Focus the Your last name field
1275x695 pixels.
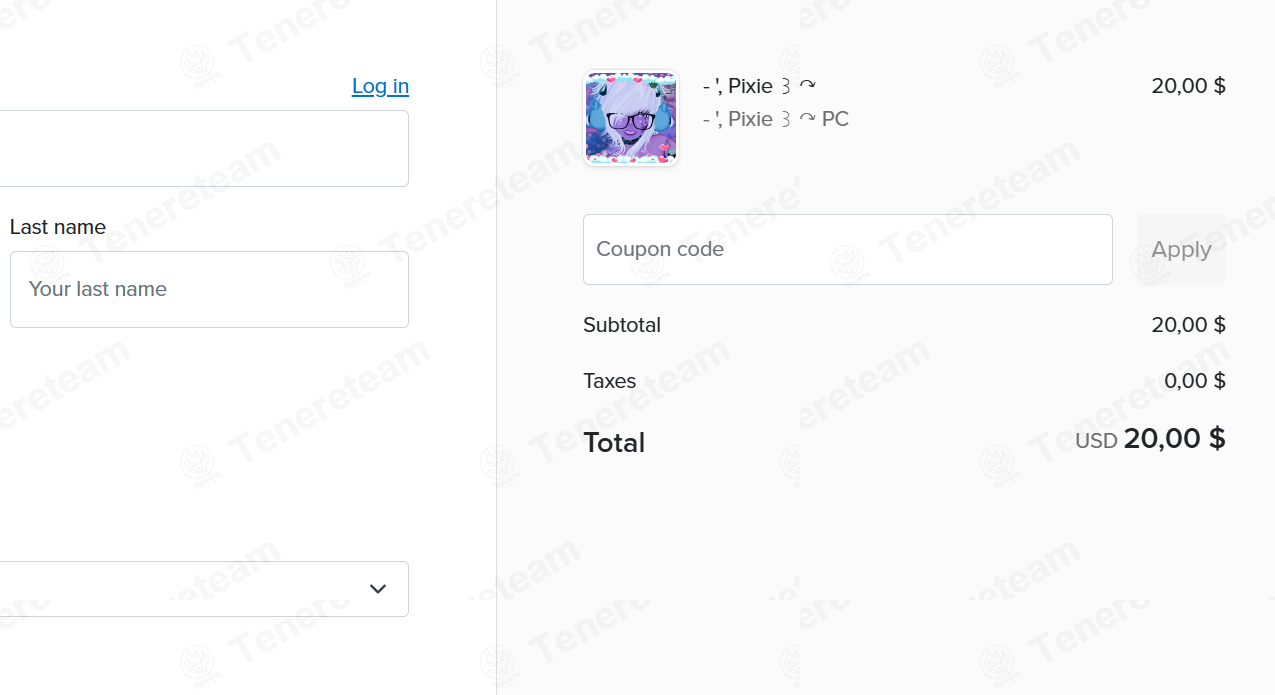point(209,289)
